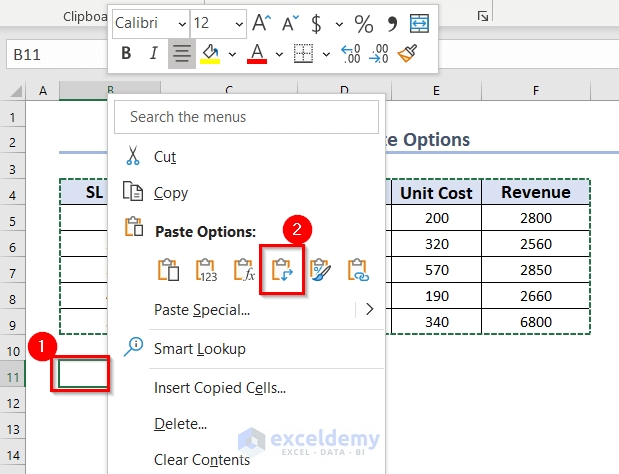This screenshot has width=619, height=474.
Task: Select column A header
Action: 43,91
